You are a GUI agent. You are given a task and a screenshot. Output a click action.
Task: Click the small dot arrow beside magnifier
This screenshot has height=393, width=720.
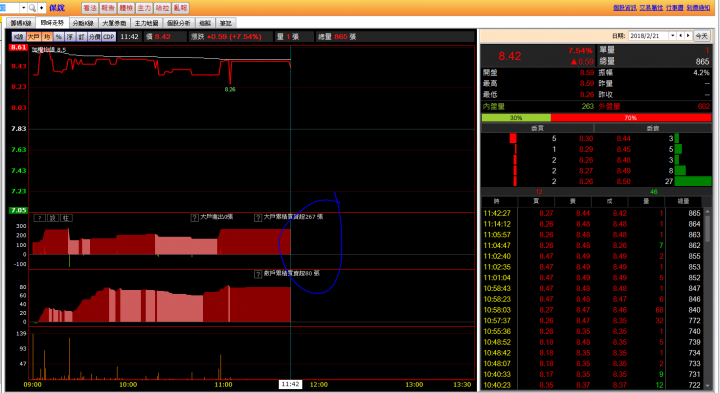(x=42, y=8)
